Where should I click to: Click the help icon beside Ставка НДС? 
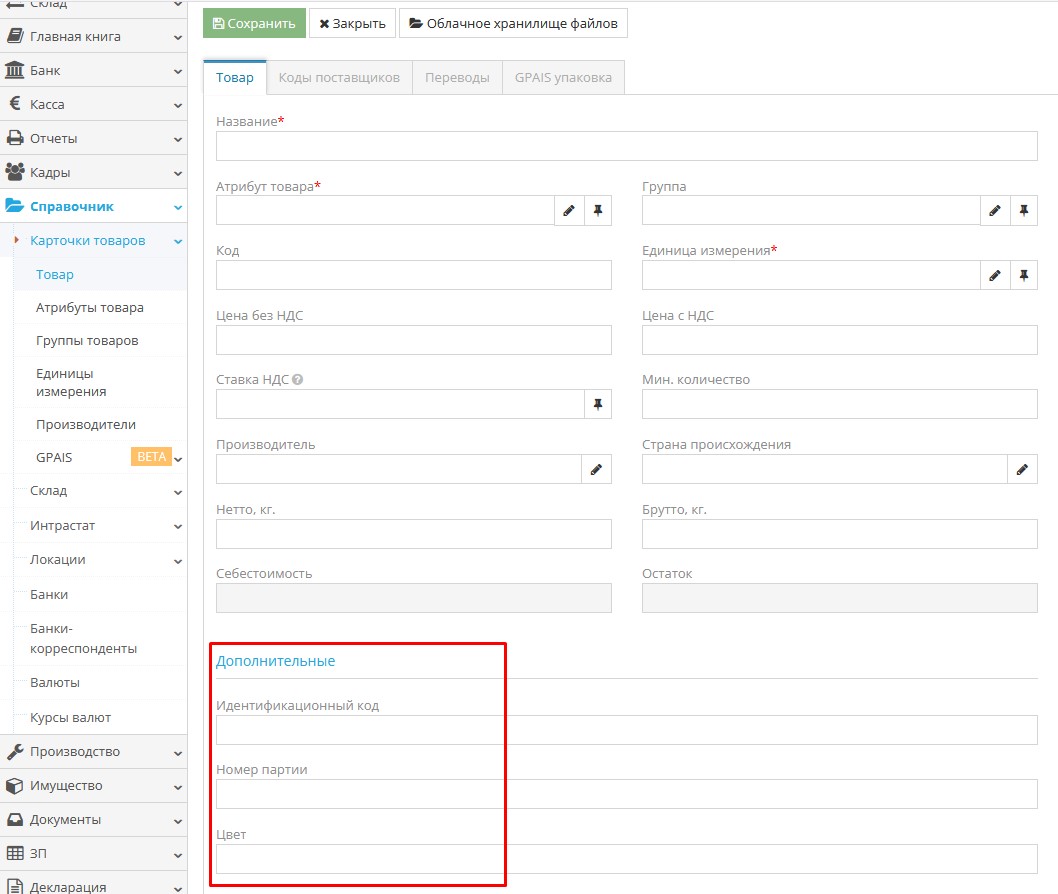298,380
